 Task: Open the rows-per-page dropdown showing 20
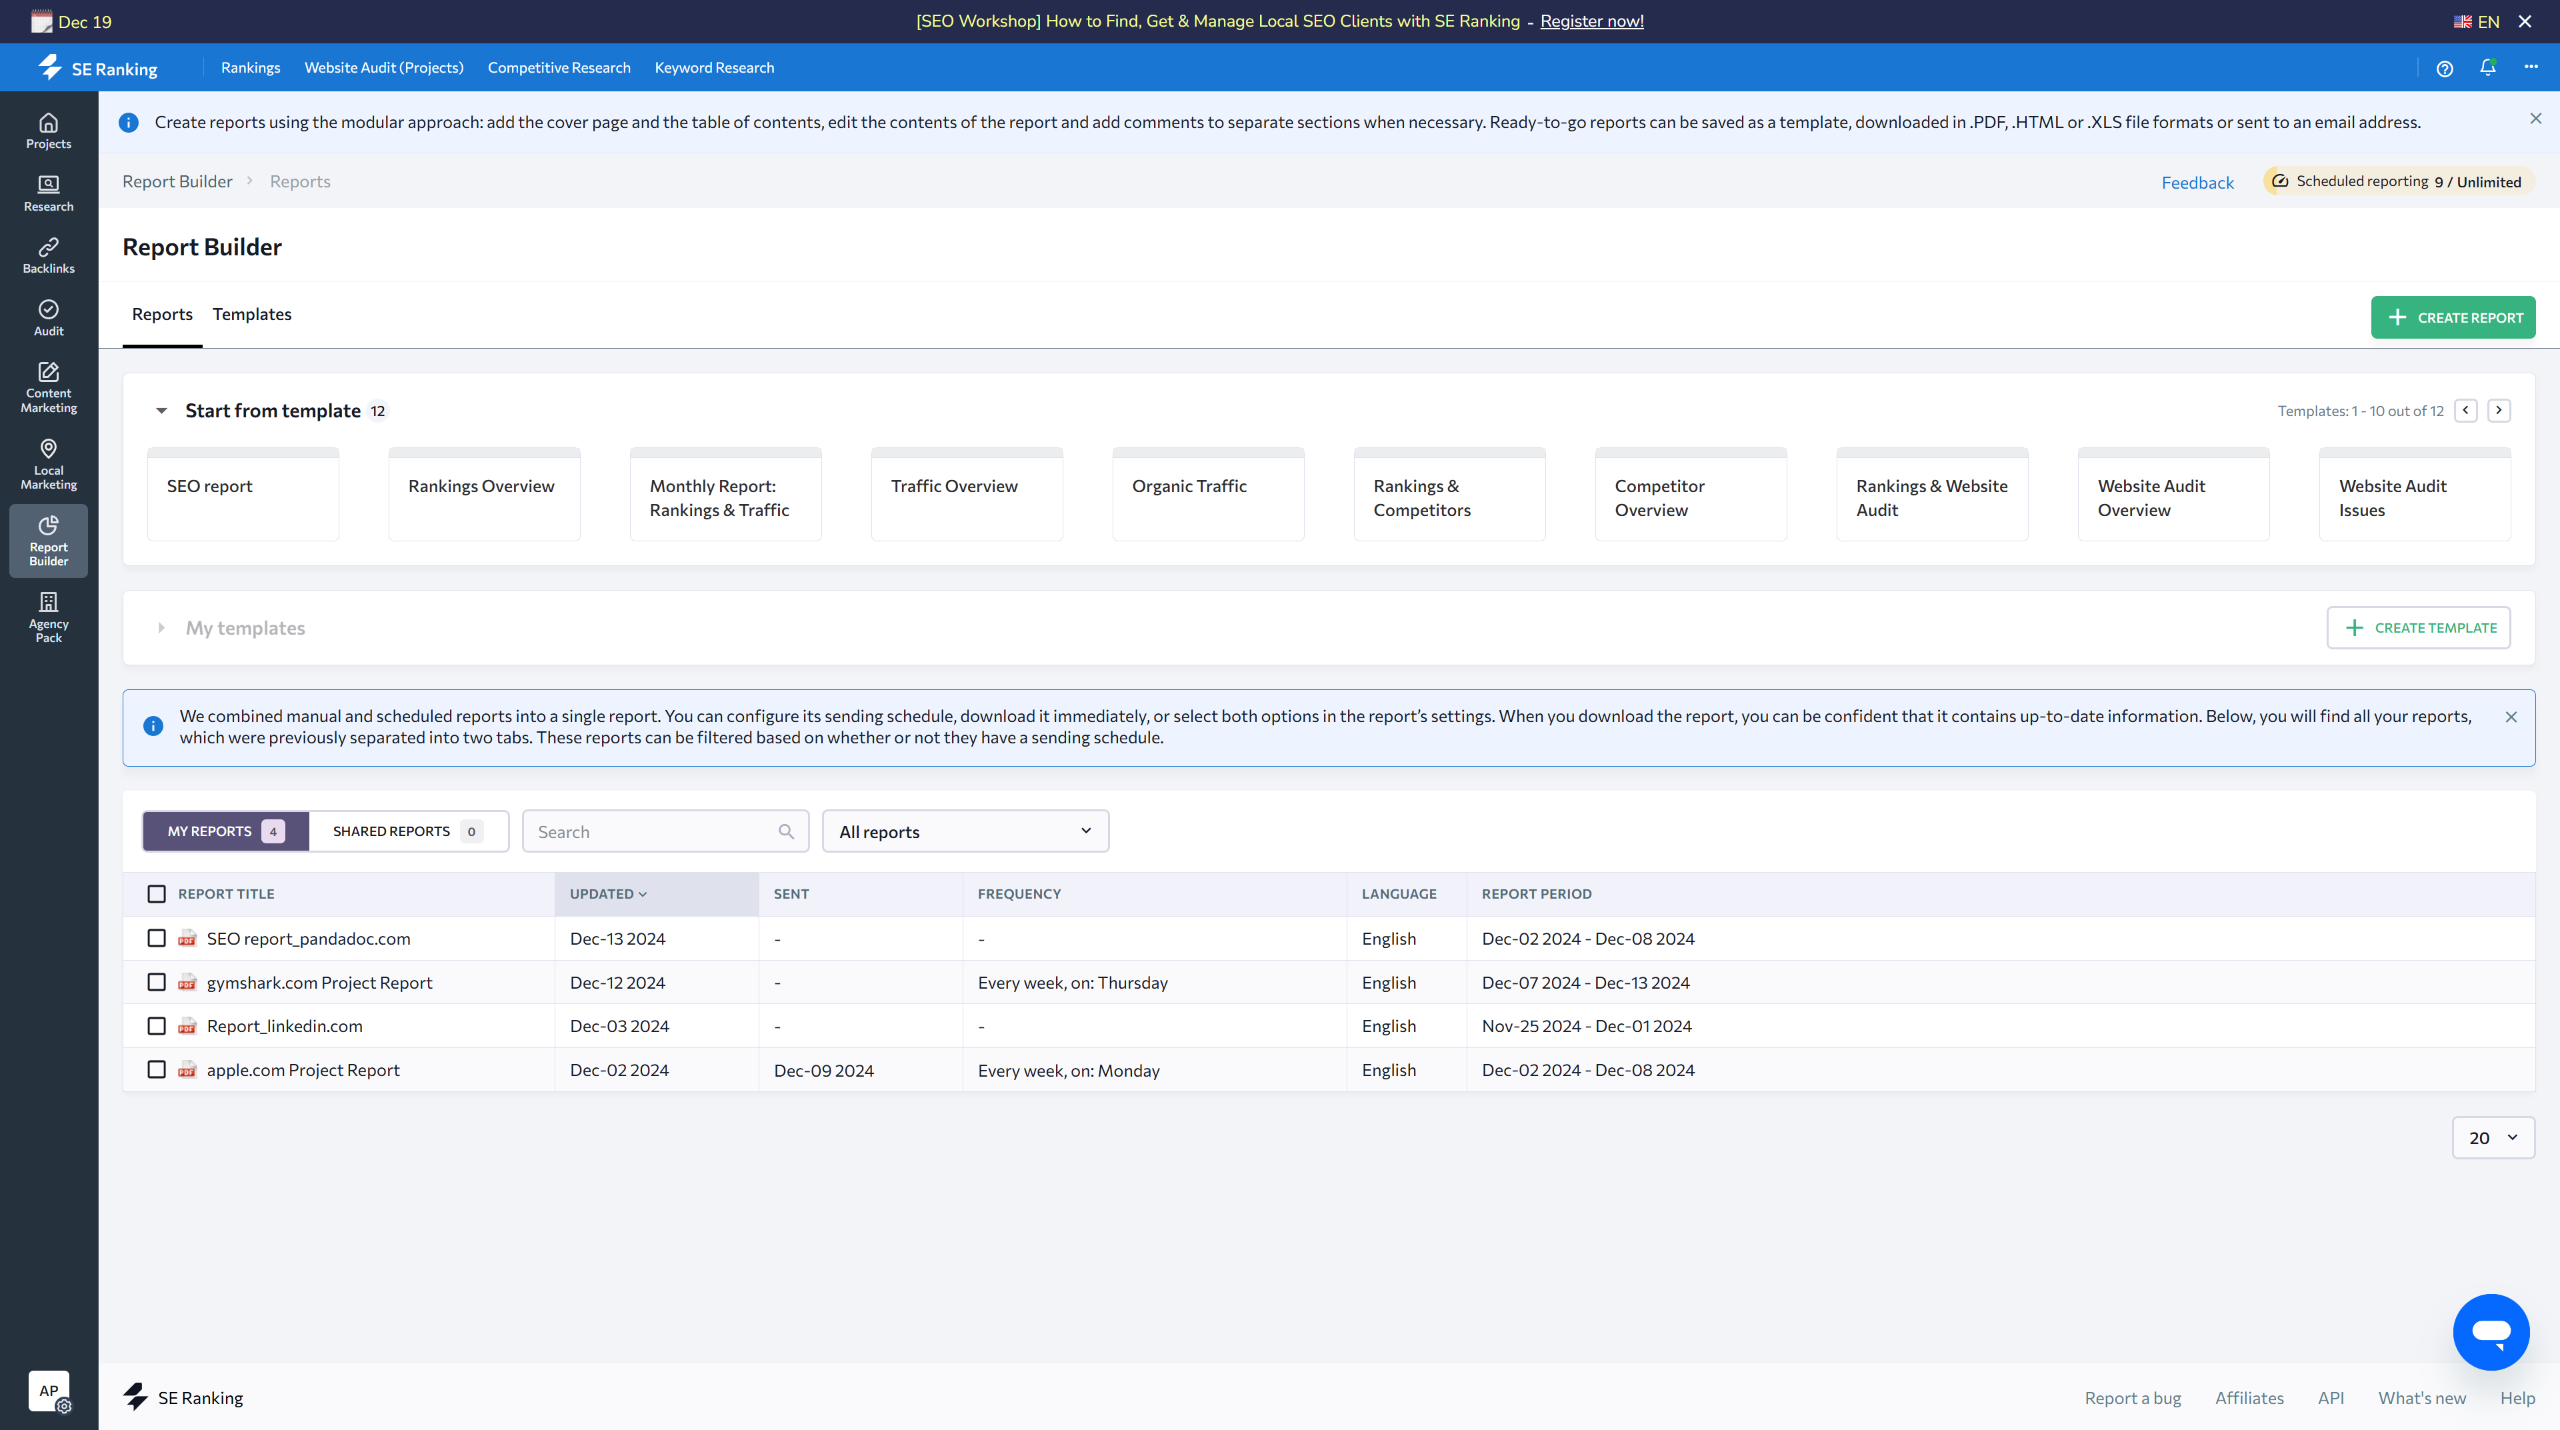pyautogui.click(x=2492, y=1137)
